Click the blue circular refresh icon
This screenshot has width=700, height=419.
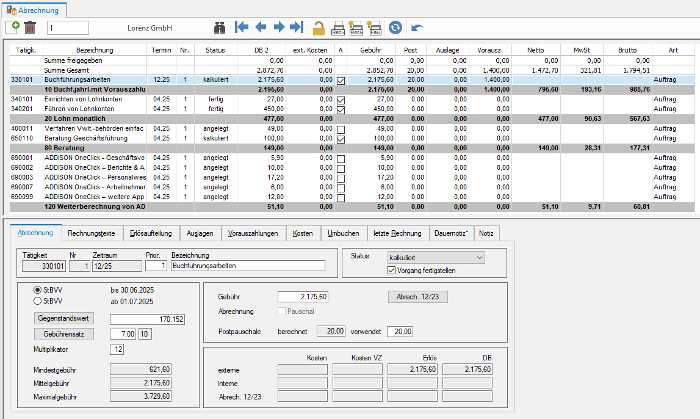(x=395, y=28)
